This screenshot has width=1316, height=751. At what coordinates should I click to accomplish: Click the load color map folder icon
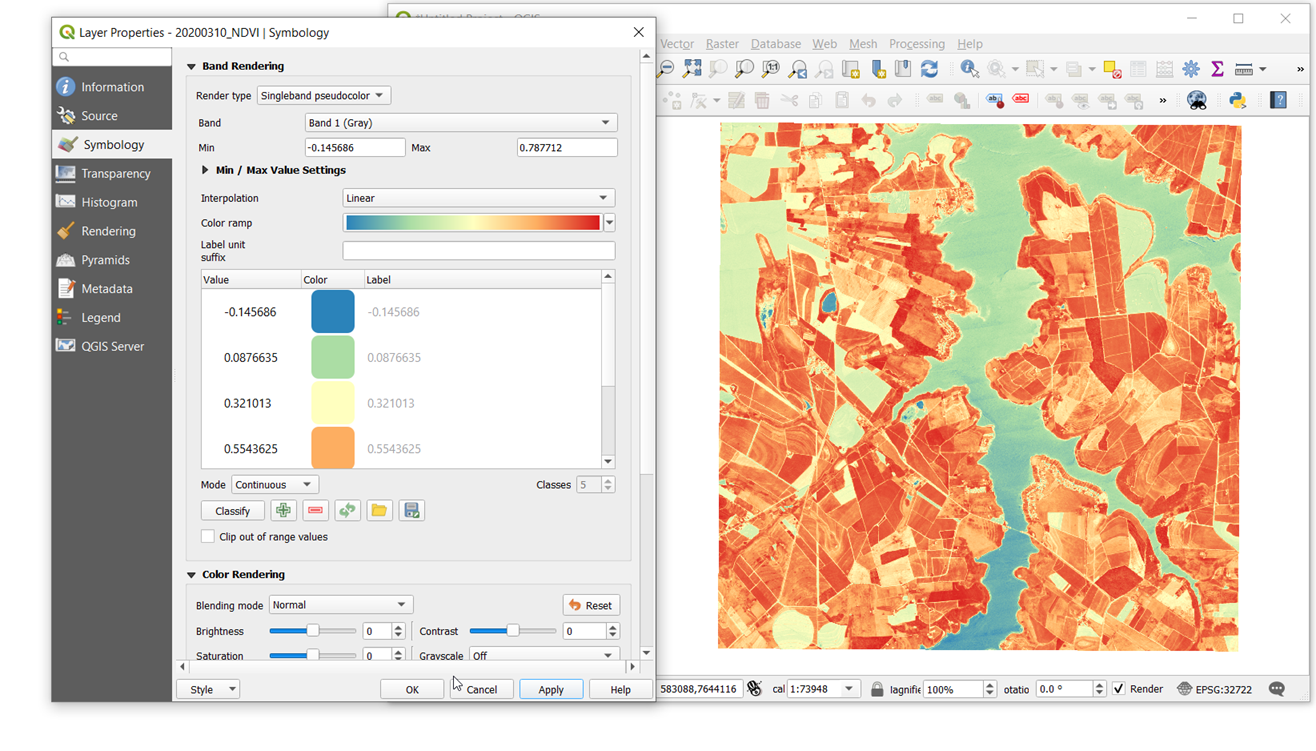click(x=379, y=510)
